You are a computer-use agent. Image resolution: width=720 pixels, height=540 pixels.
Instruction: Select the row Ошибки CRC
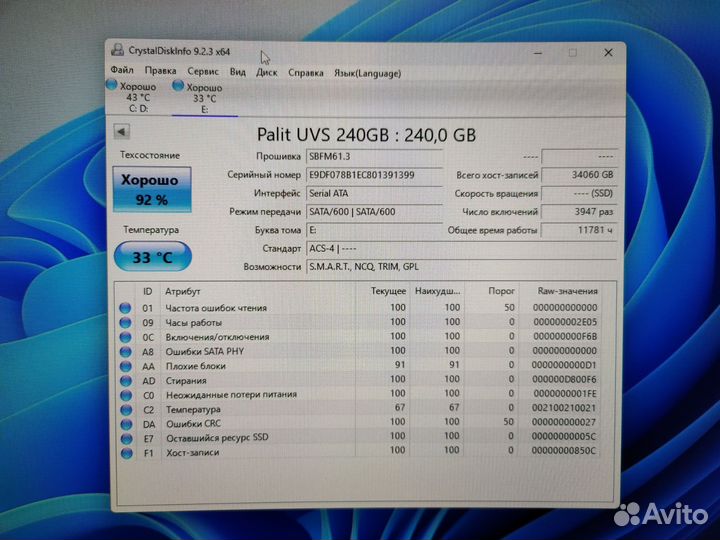click(358, 422)
